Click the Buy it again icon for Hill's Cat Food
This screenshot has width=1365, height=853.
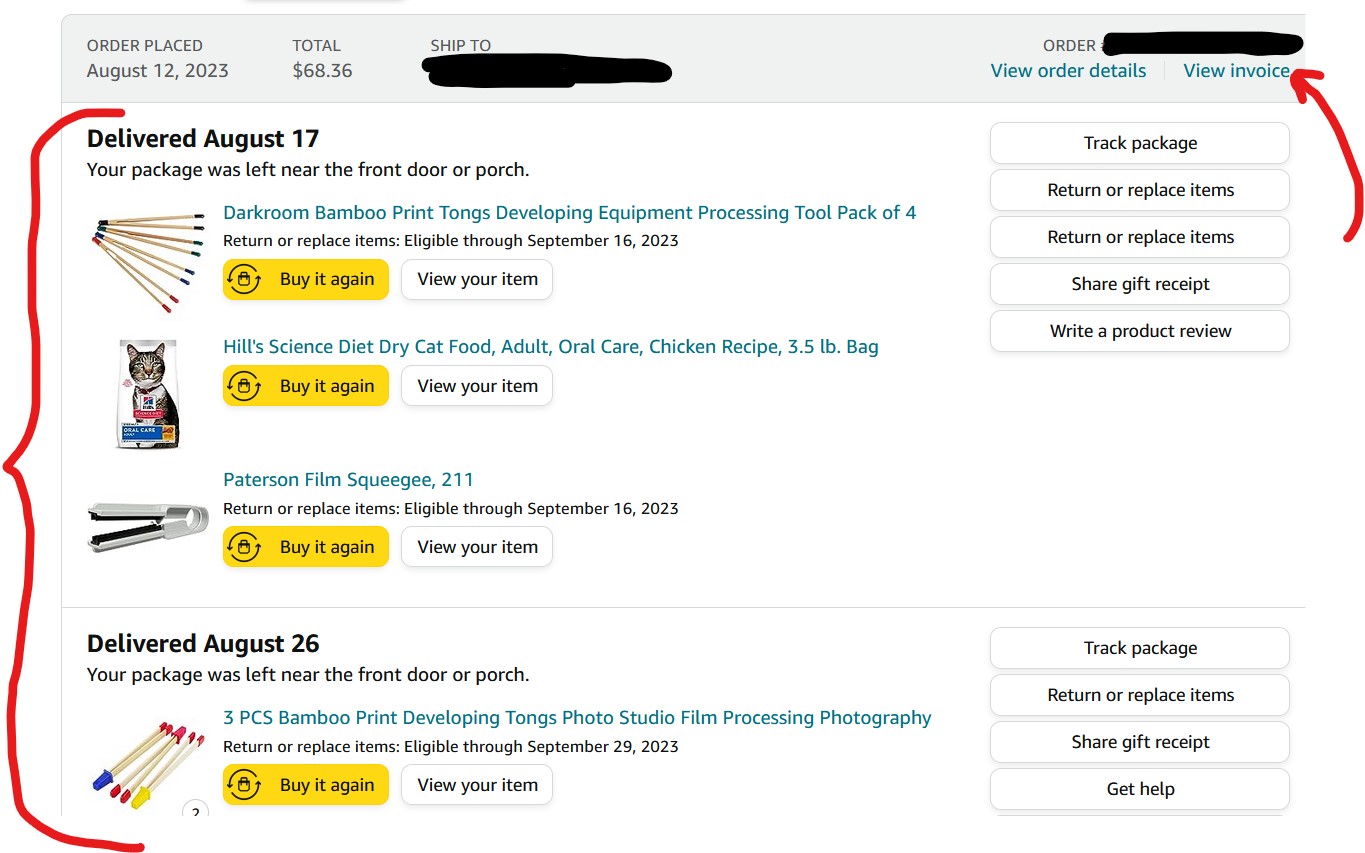click(244, 386)
